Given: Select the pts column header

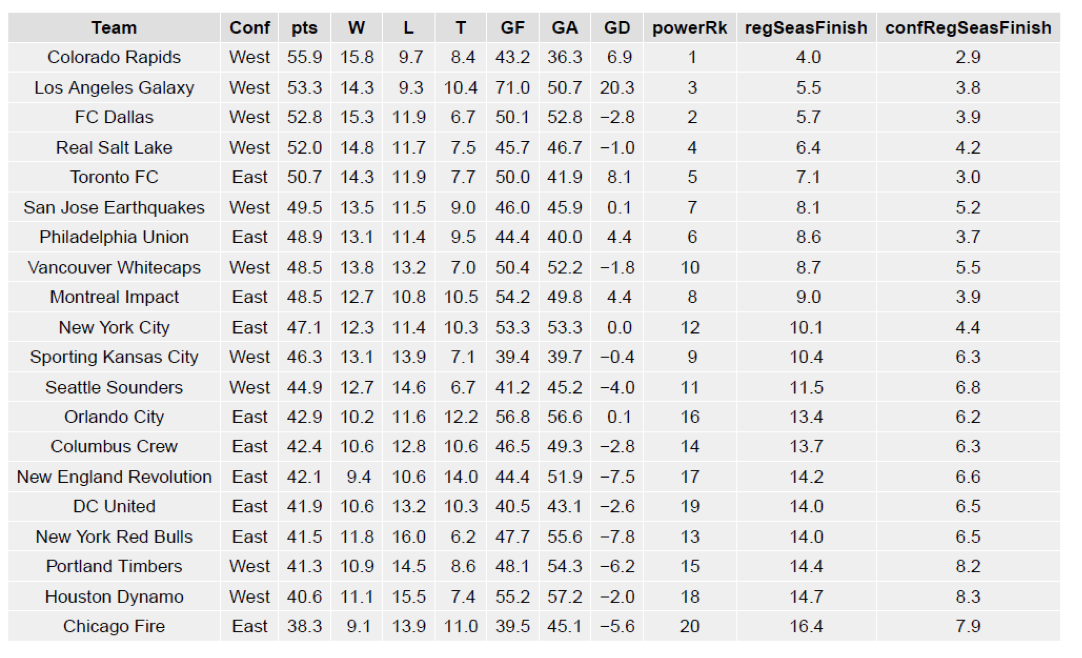Looking at the screenshot, I should point(305,28).
